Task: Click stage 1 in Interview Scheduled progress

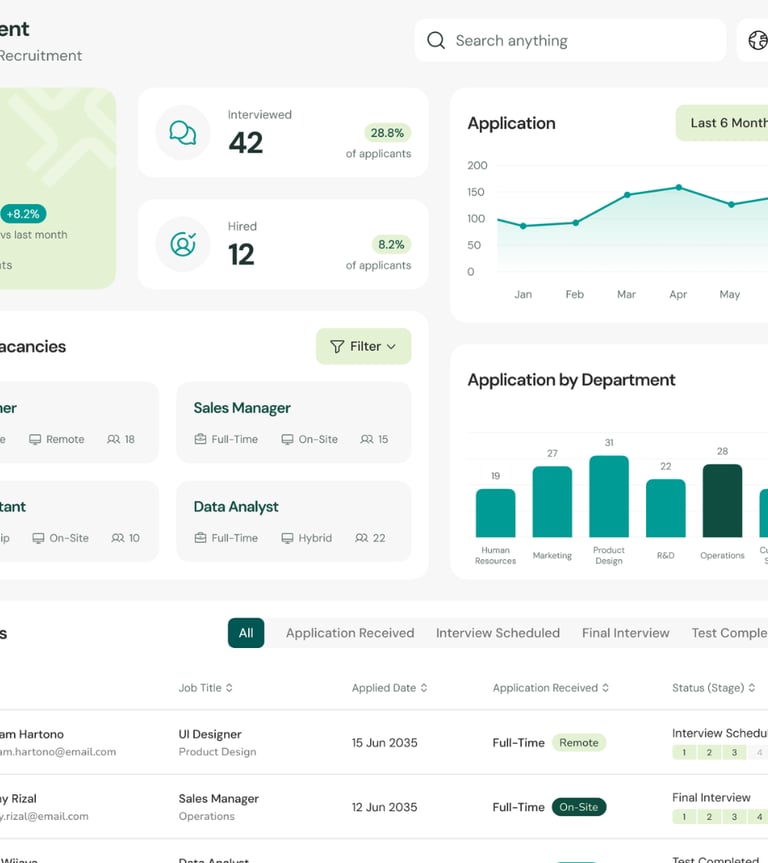Action: (x=684, y=752)
